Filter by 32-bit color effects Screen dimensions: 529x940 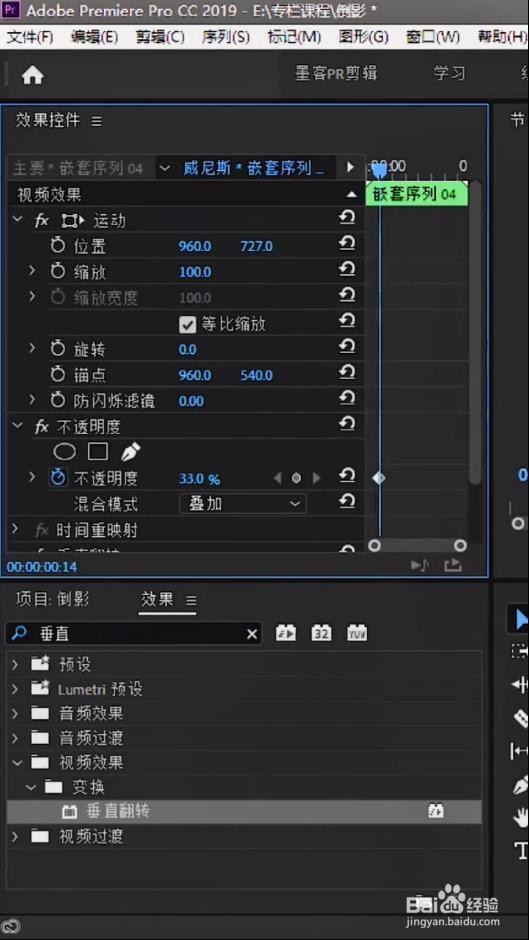tap(321, 633)
